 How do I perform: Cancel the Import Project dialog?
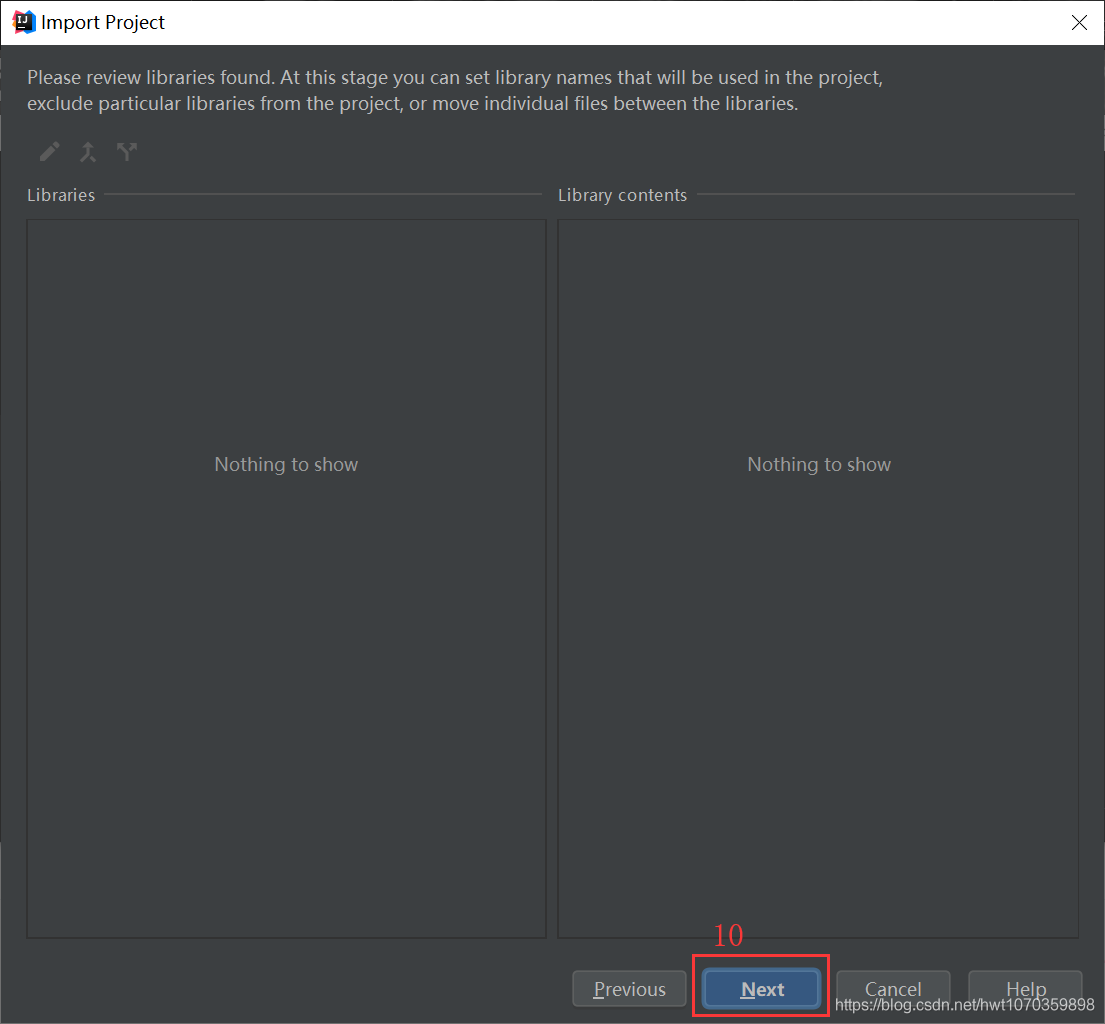pyautogui.click(x=893, y=989)
